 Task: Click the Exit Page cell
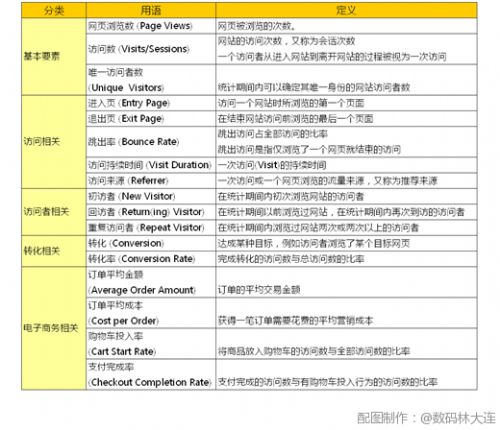(151, 119)
